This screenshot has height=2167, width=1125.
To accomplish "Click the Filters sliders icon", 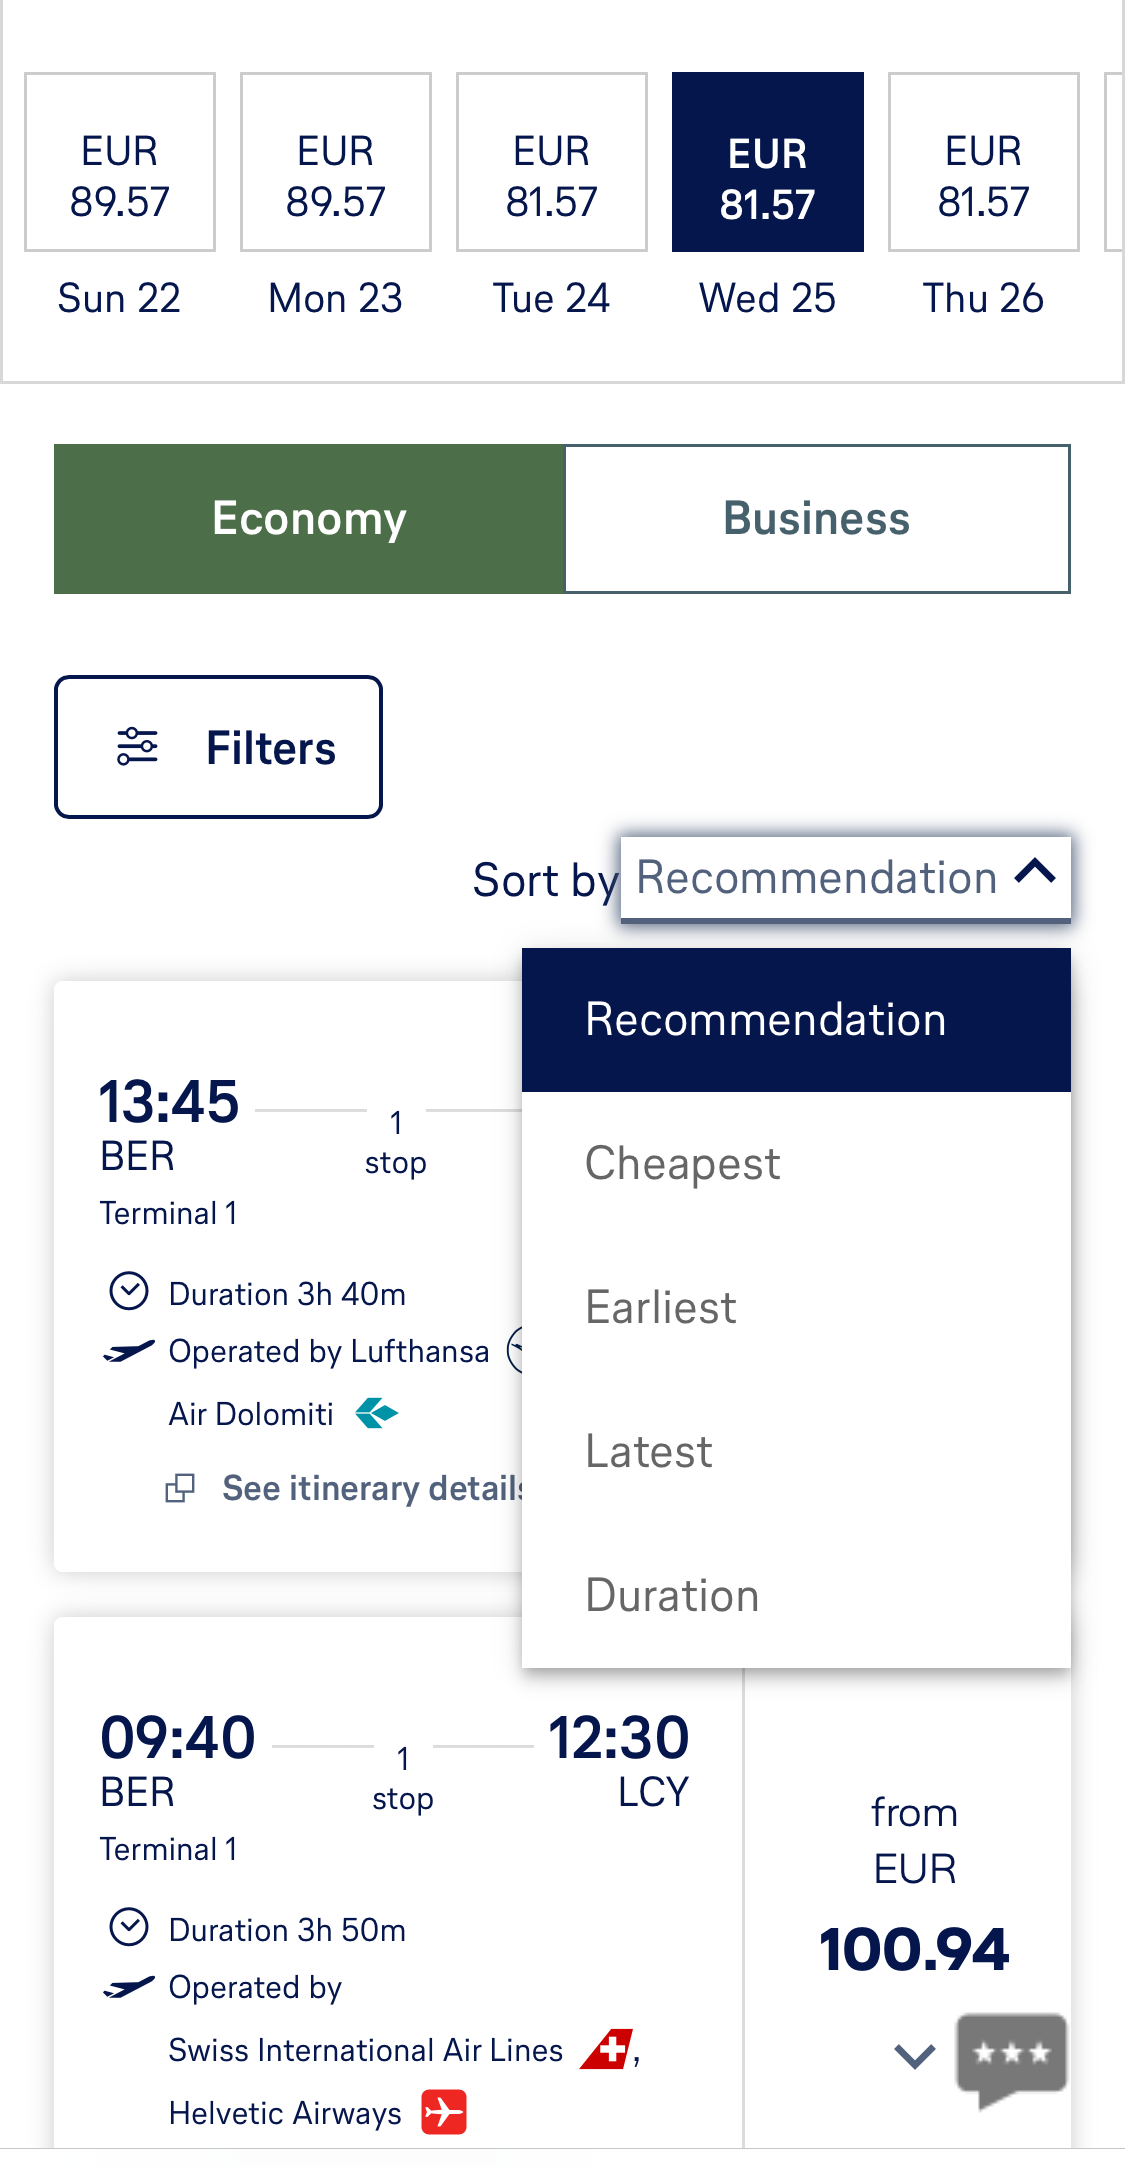I will pyautogui.click(x=136, y=746).
